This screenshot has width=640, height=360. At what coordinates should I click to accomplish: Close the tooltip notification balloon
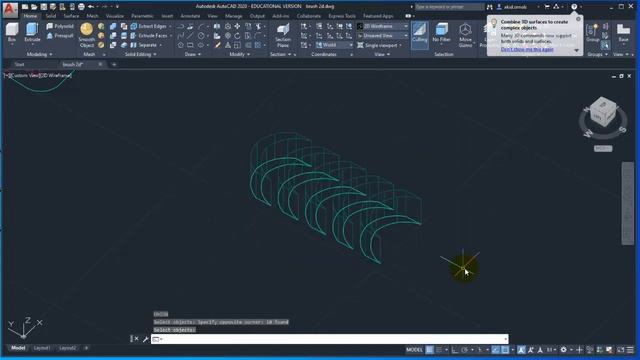click(578, 19)
